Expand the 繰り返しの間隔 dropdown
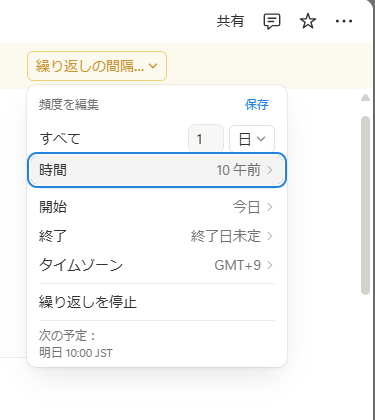This screenshot has width=375, height=420. 97,66
